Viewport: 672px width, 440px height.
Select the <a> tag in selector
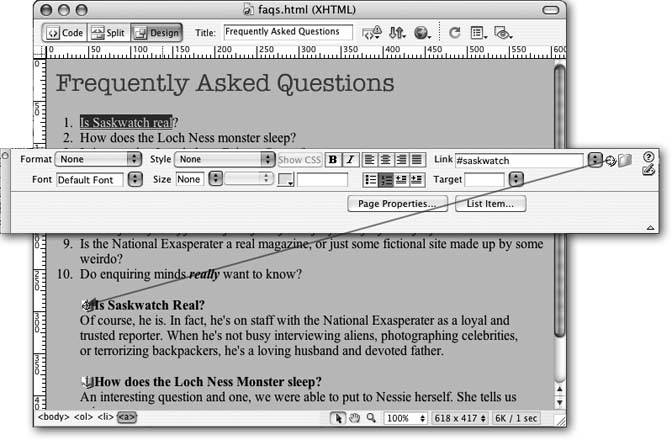(x=126, y=417)
